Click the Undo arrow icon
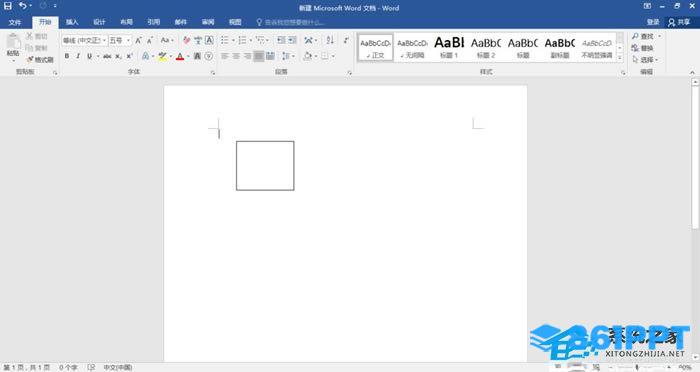The width and height of the screenshot is (700, 372). (22, 6)
